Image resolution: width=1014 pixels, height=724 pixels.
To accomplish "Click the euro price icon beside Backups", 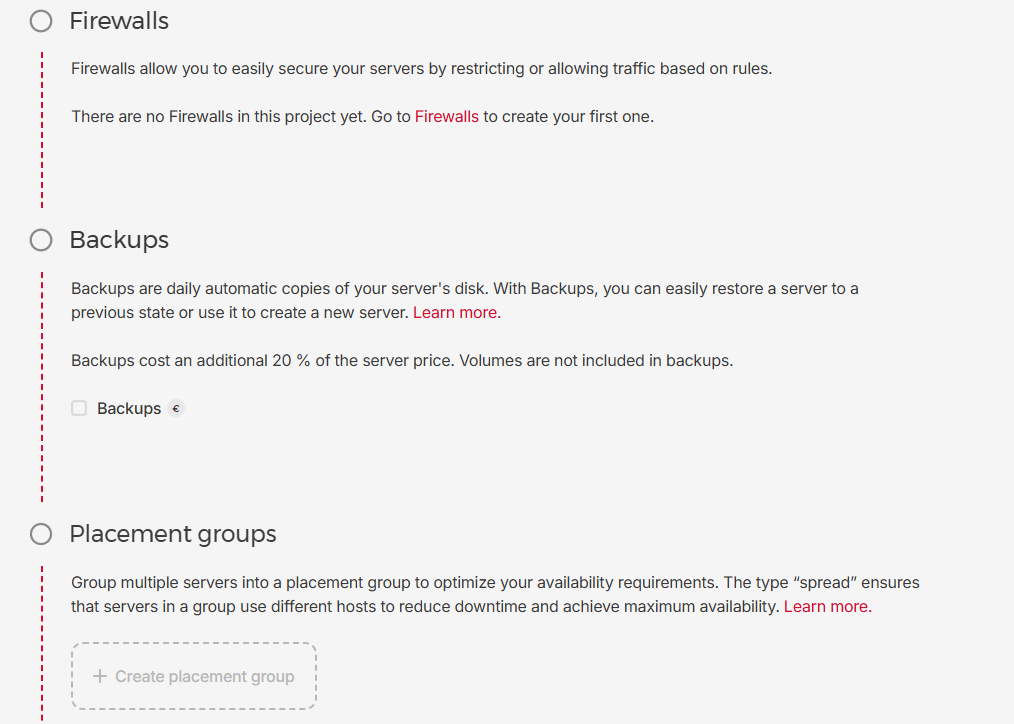I will point(176,408).
